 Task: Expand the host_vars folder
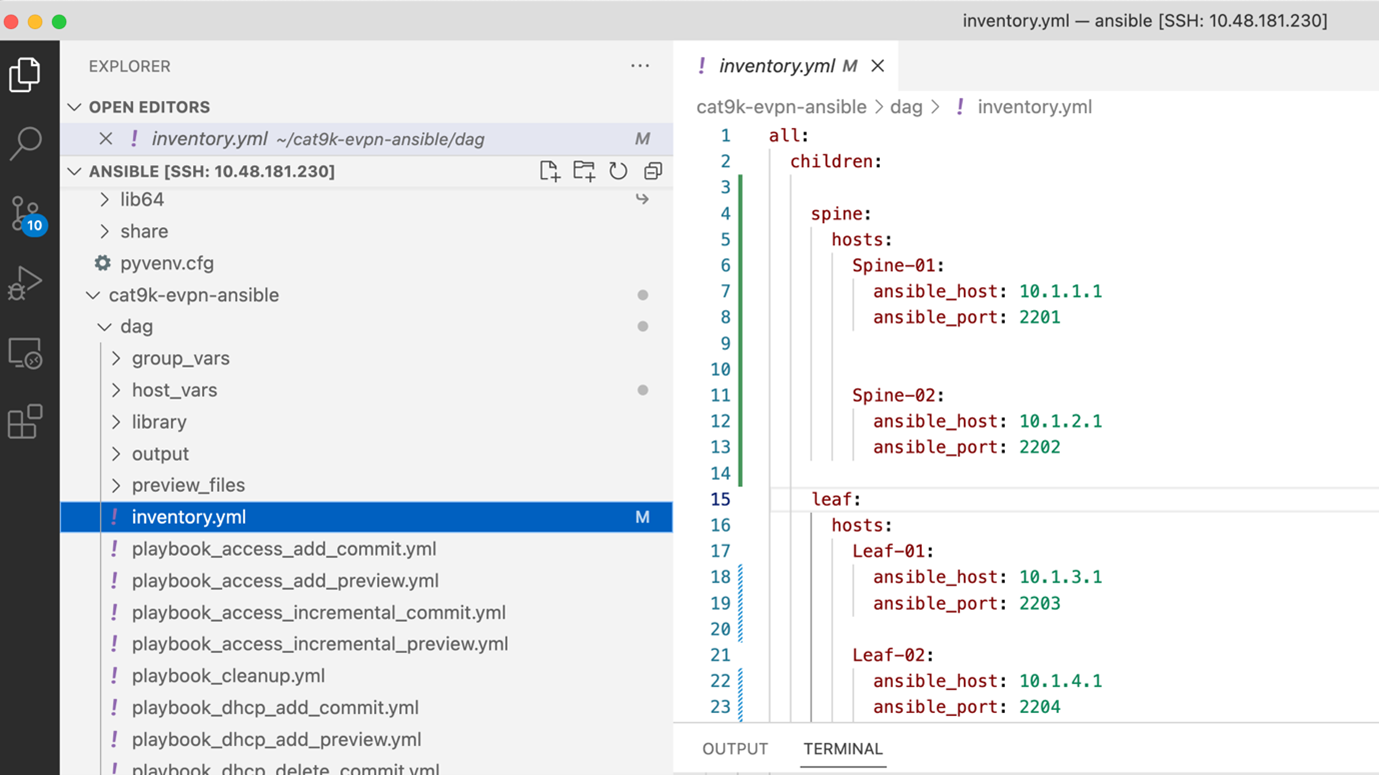tap(117, 390)
